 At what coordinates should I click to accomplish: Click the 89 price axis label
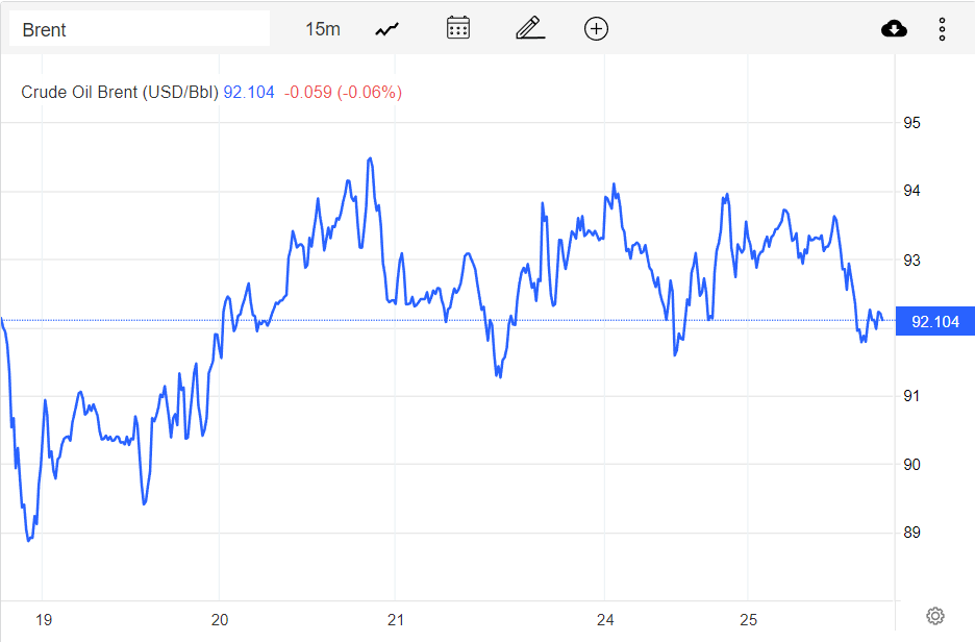pos(912,532)
